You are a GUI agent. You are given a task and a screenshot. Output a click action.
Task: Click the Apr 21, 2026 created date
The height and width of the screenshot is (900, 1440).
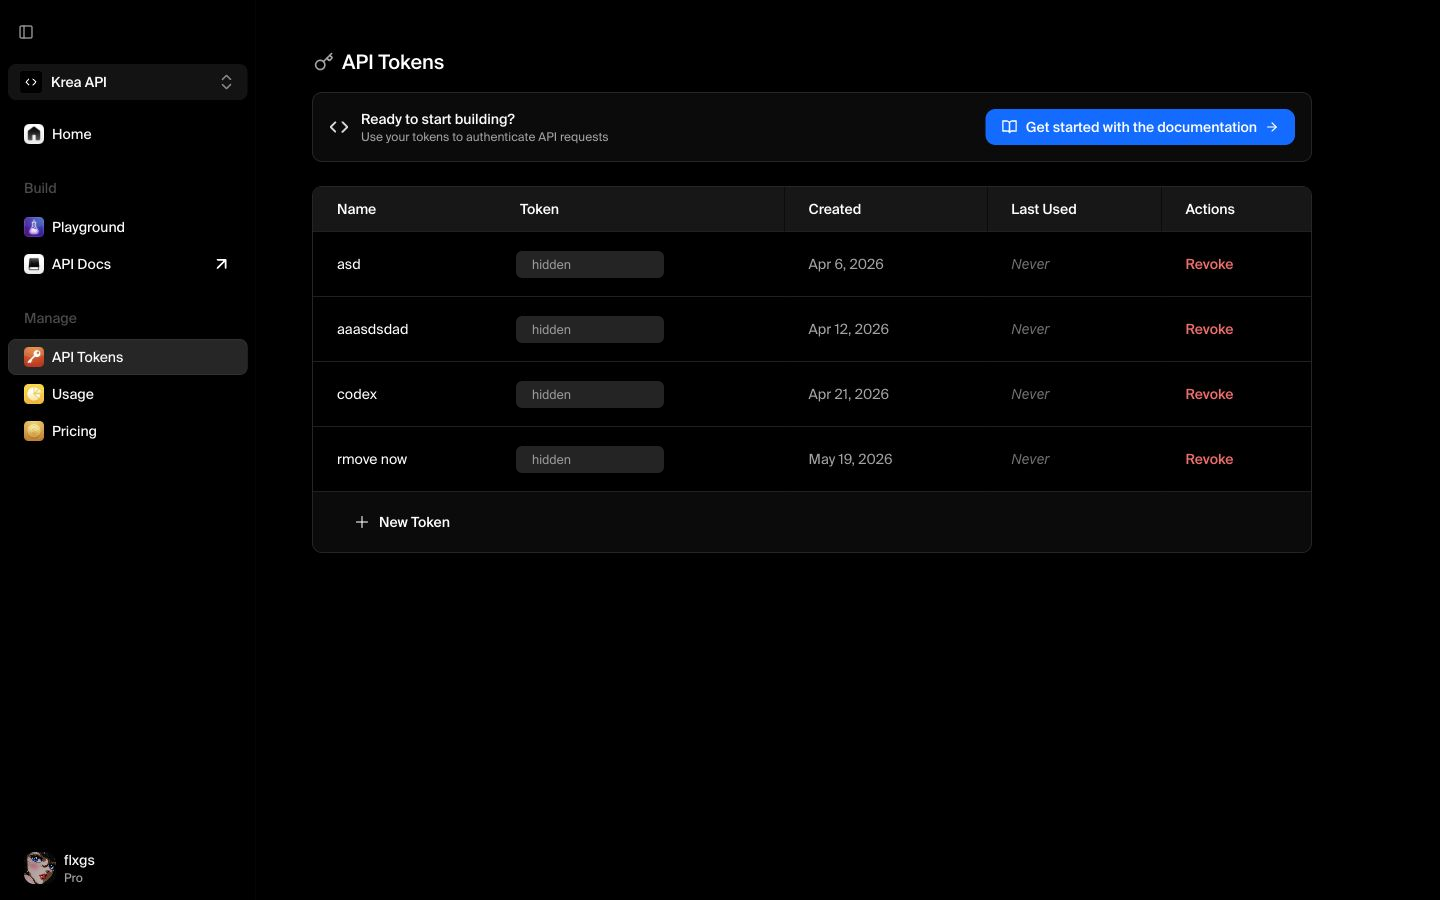[x=848, y=394]
